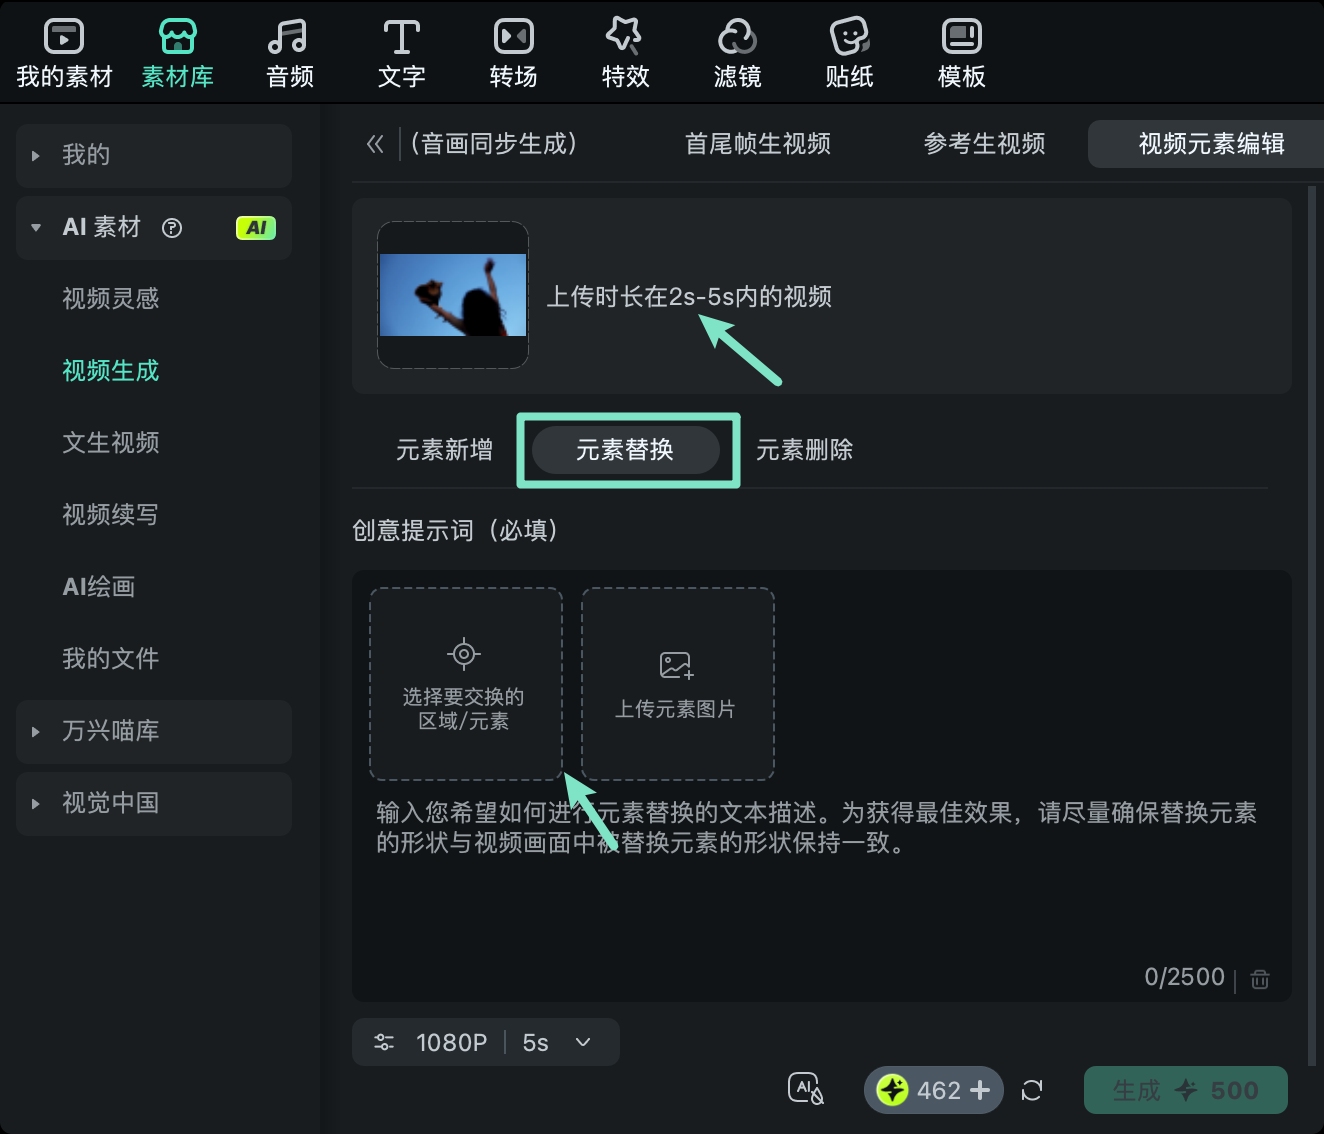
Task: Open the 首尾帧生视频 tab
Action: 757,144
